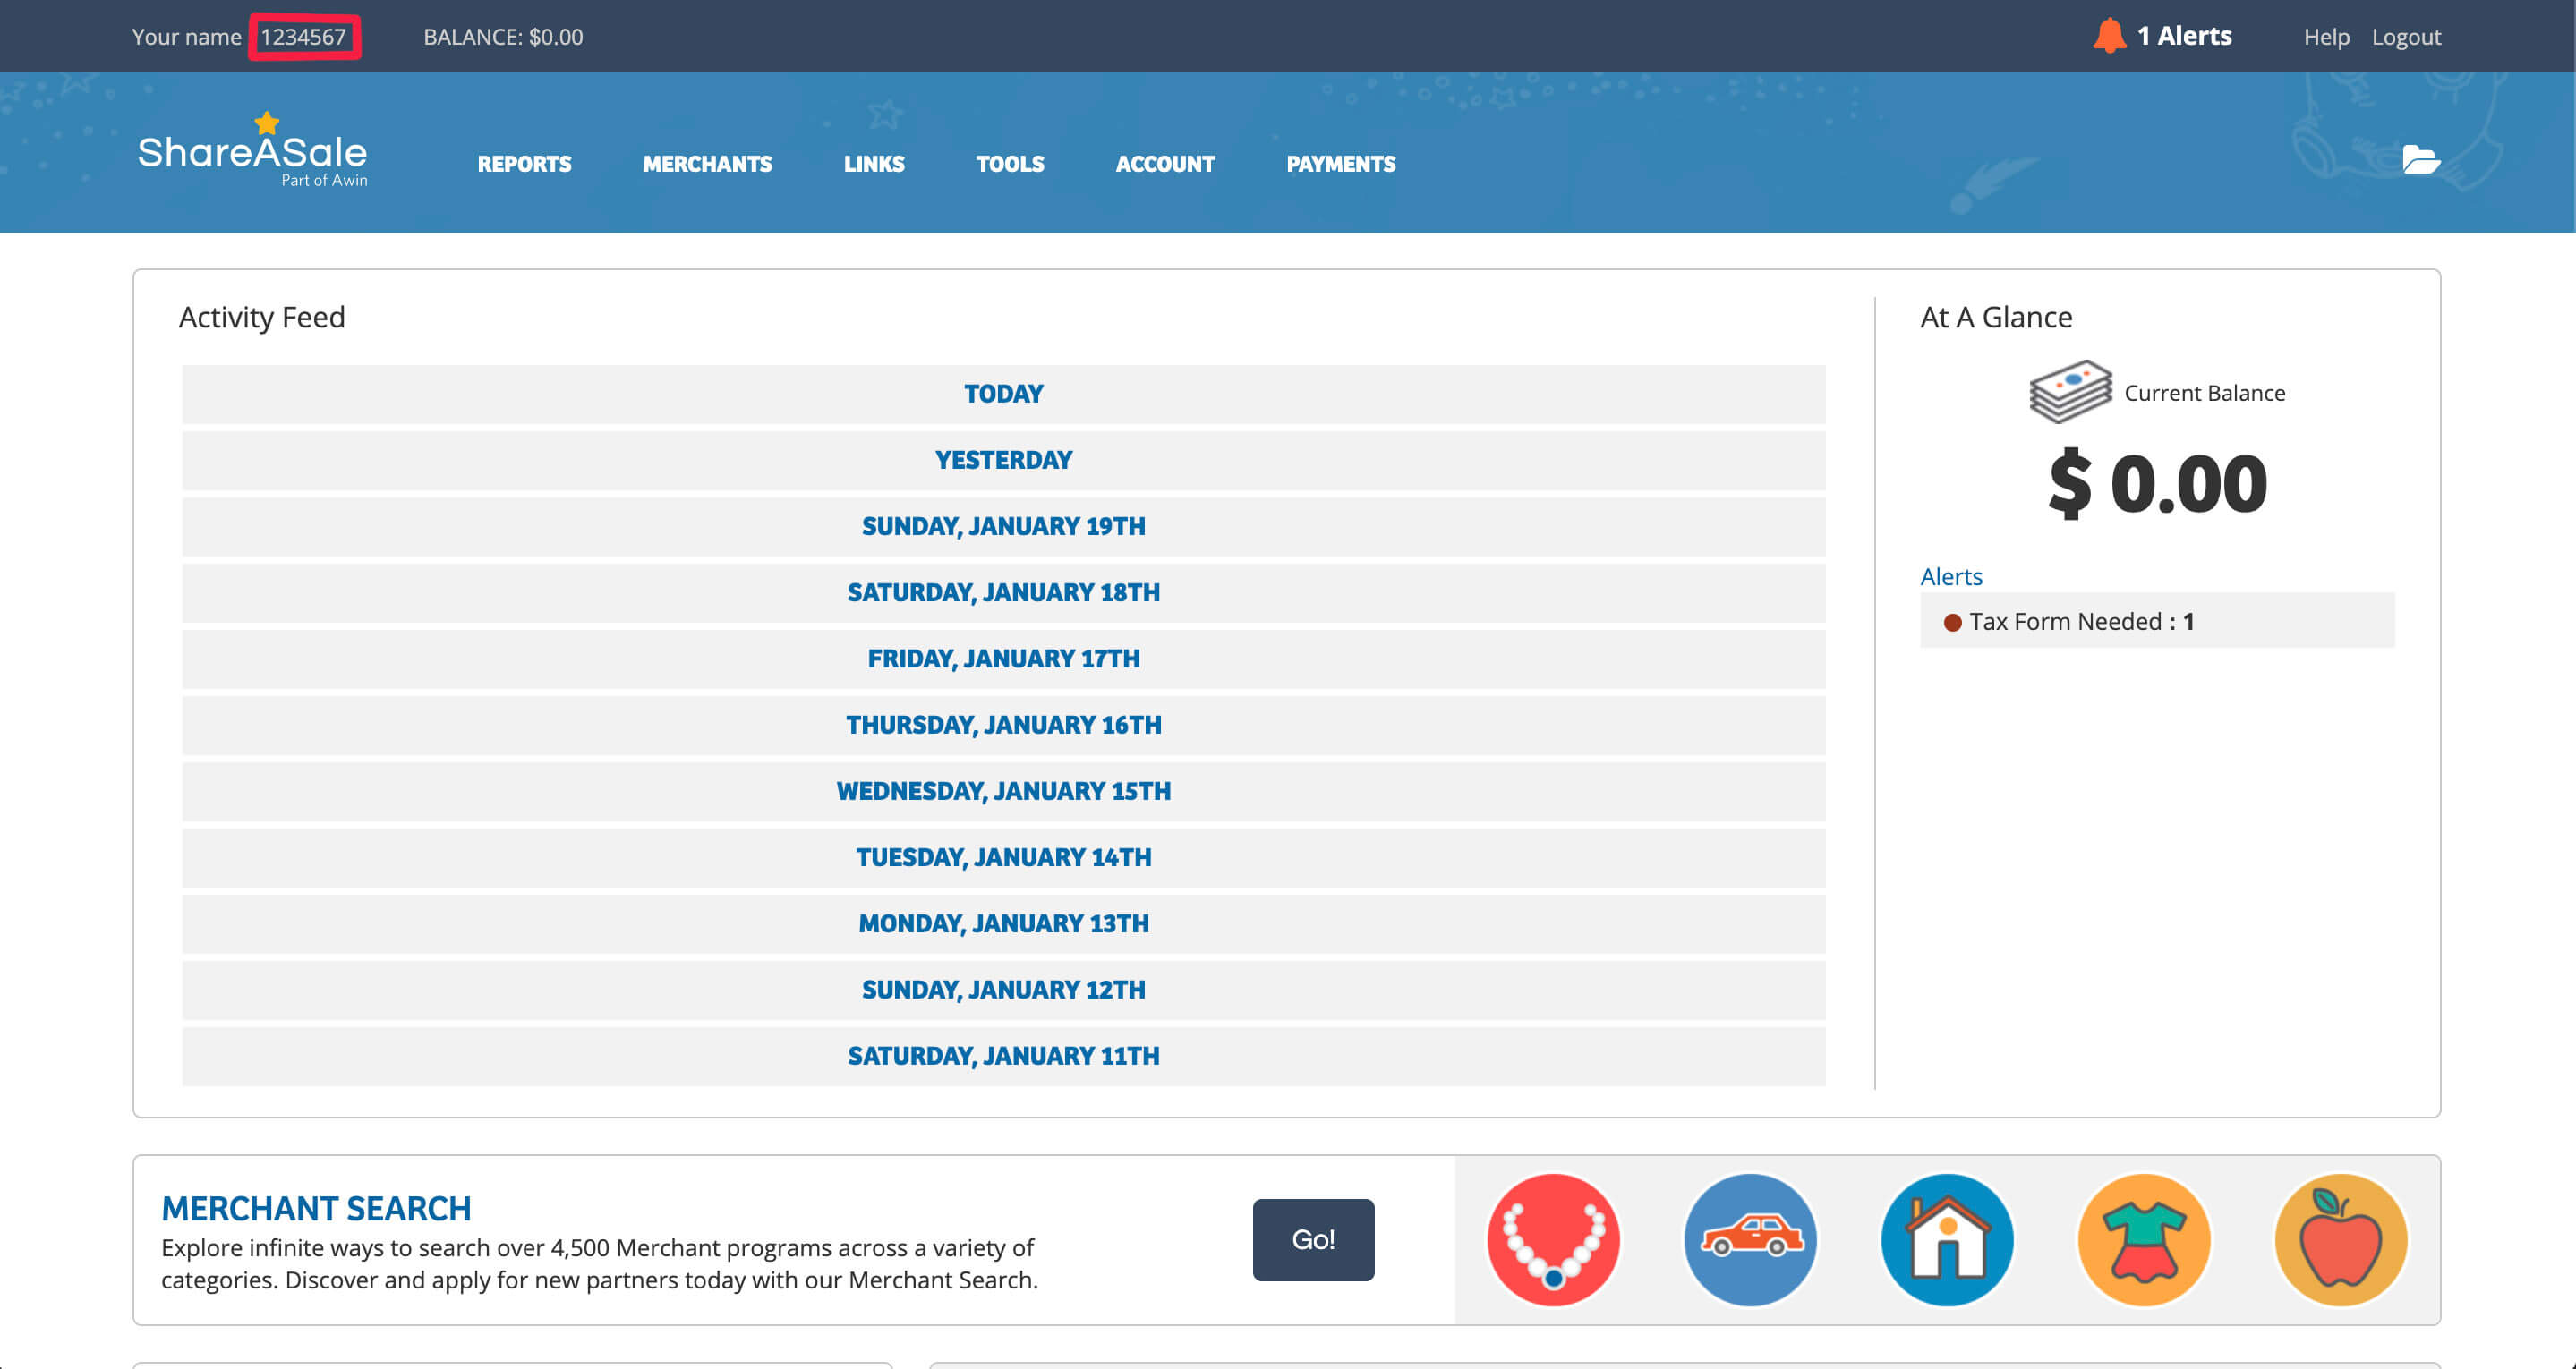Open the Help link
The image size is (2576, 1369).
pos(2326,37)
